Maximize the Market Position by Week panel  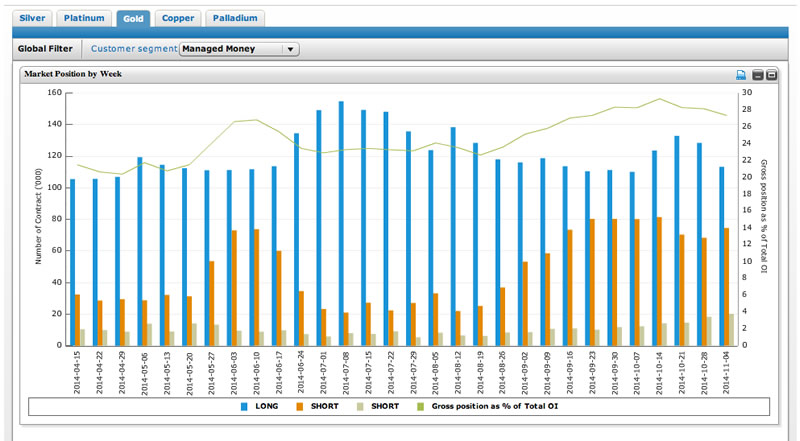[x=772, y=75]
